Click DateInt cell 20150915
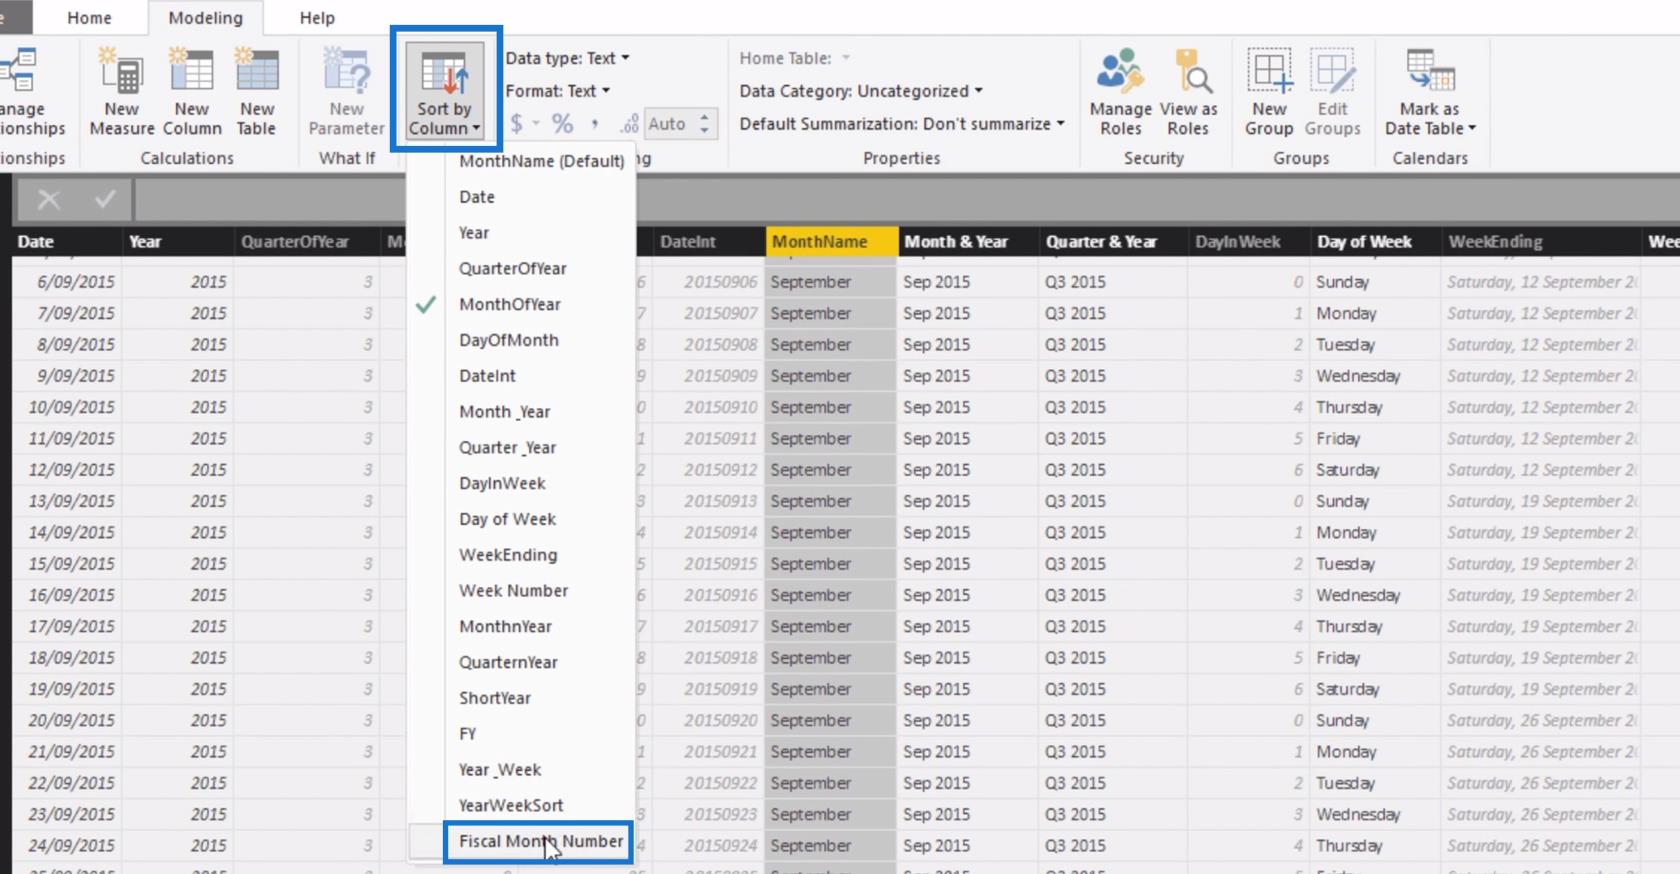The image size is (1680, 874). tap(709, 564)
